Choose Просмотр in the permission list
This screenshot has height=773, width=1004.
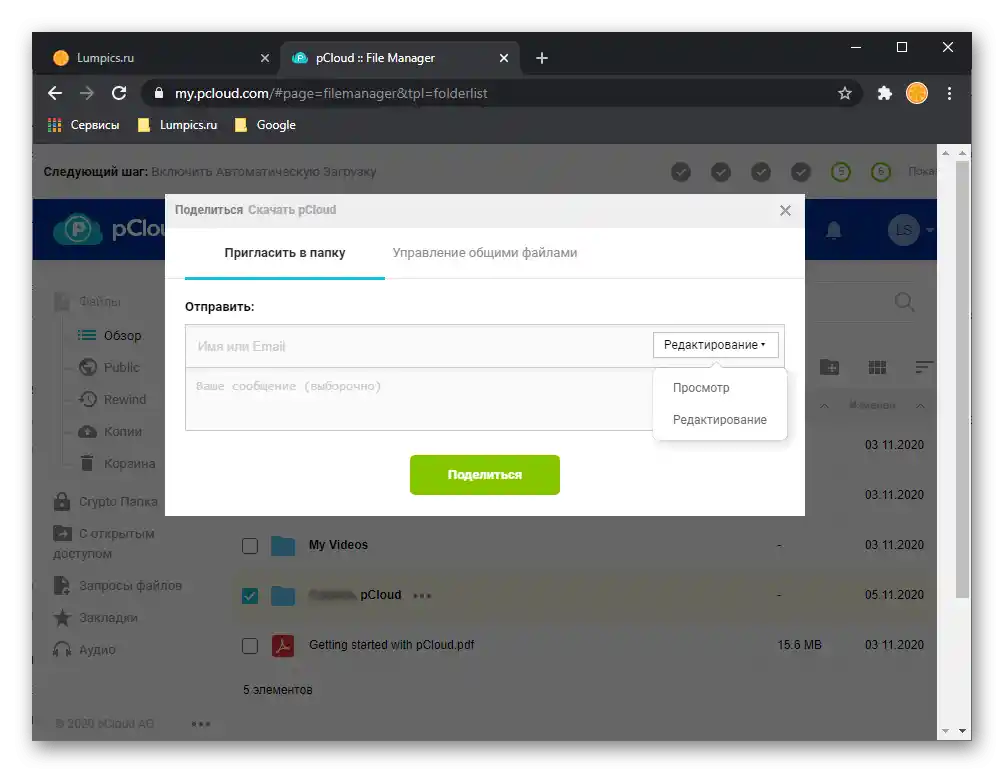(700, 388)
